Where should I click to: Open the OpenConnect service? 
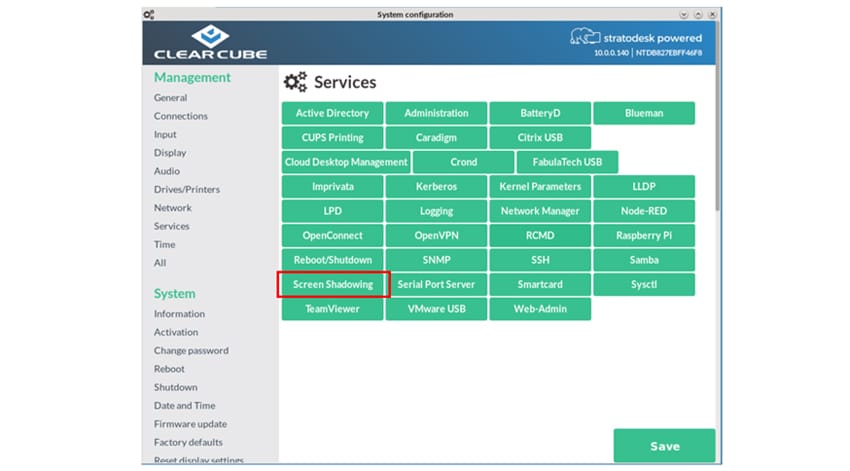click(x=332, y=235)
